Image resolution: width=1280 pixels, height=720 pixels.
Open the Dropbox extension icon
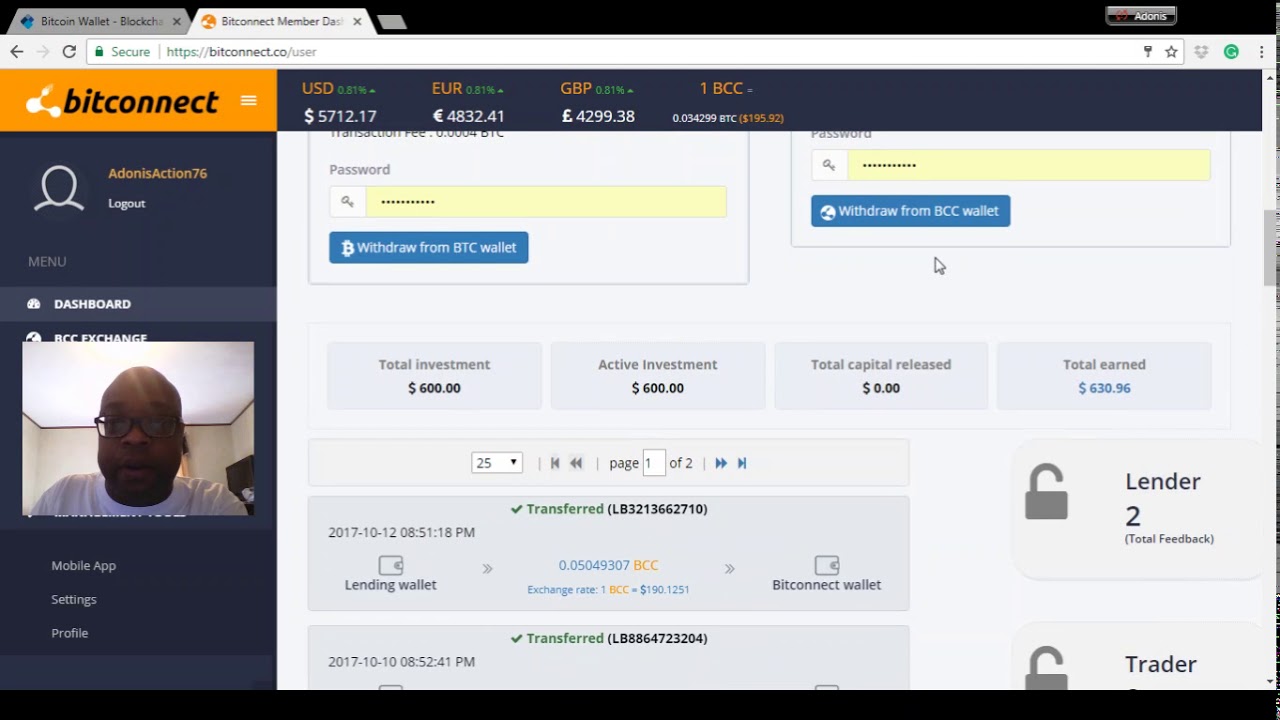coord(1202,52)
